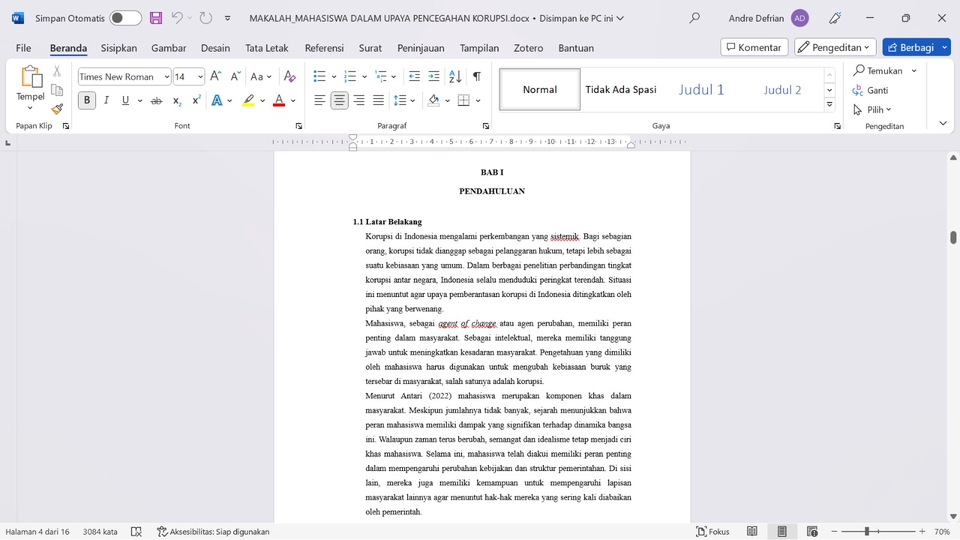Switch to the Peninjauan tab
Viewport: 960px width, 540px height.
[x=421, y=48]
